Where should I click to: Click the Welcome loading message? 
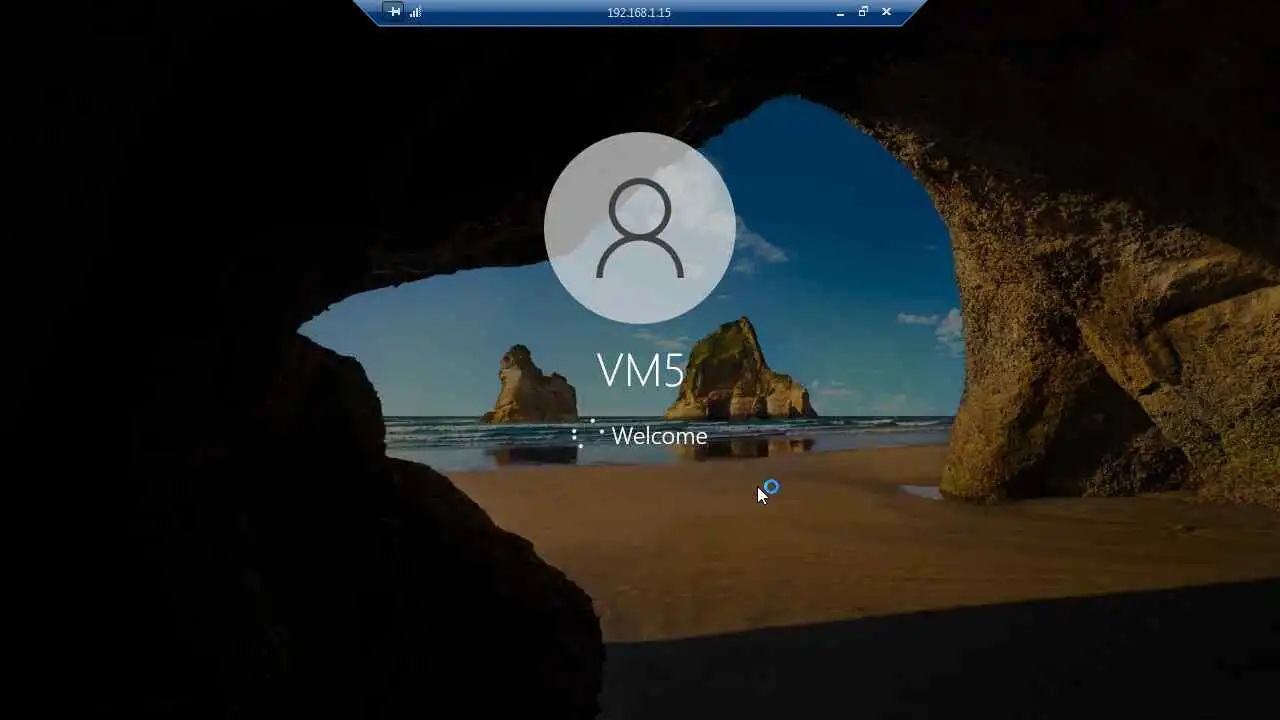point(659,436)
